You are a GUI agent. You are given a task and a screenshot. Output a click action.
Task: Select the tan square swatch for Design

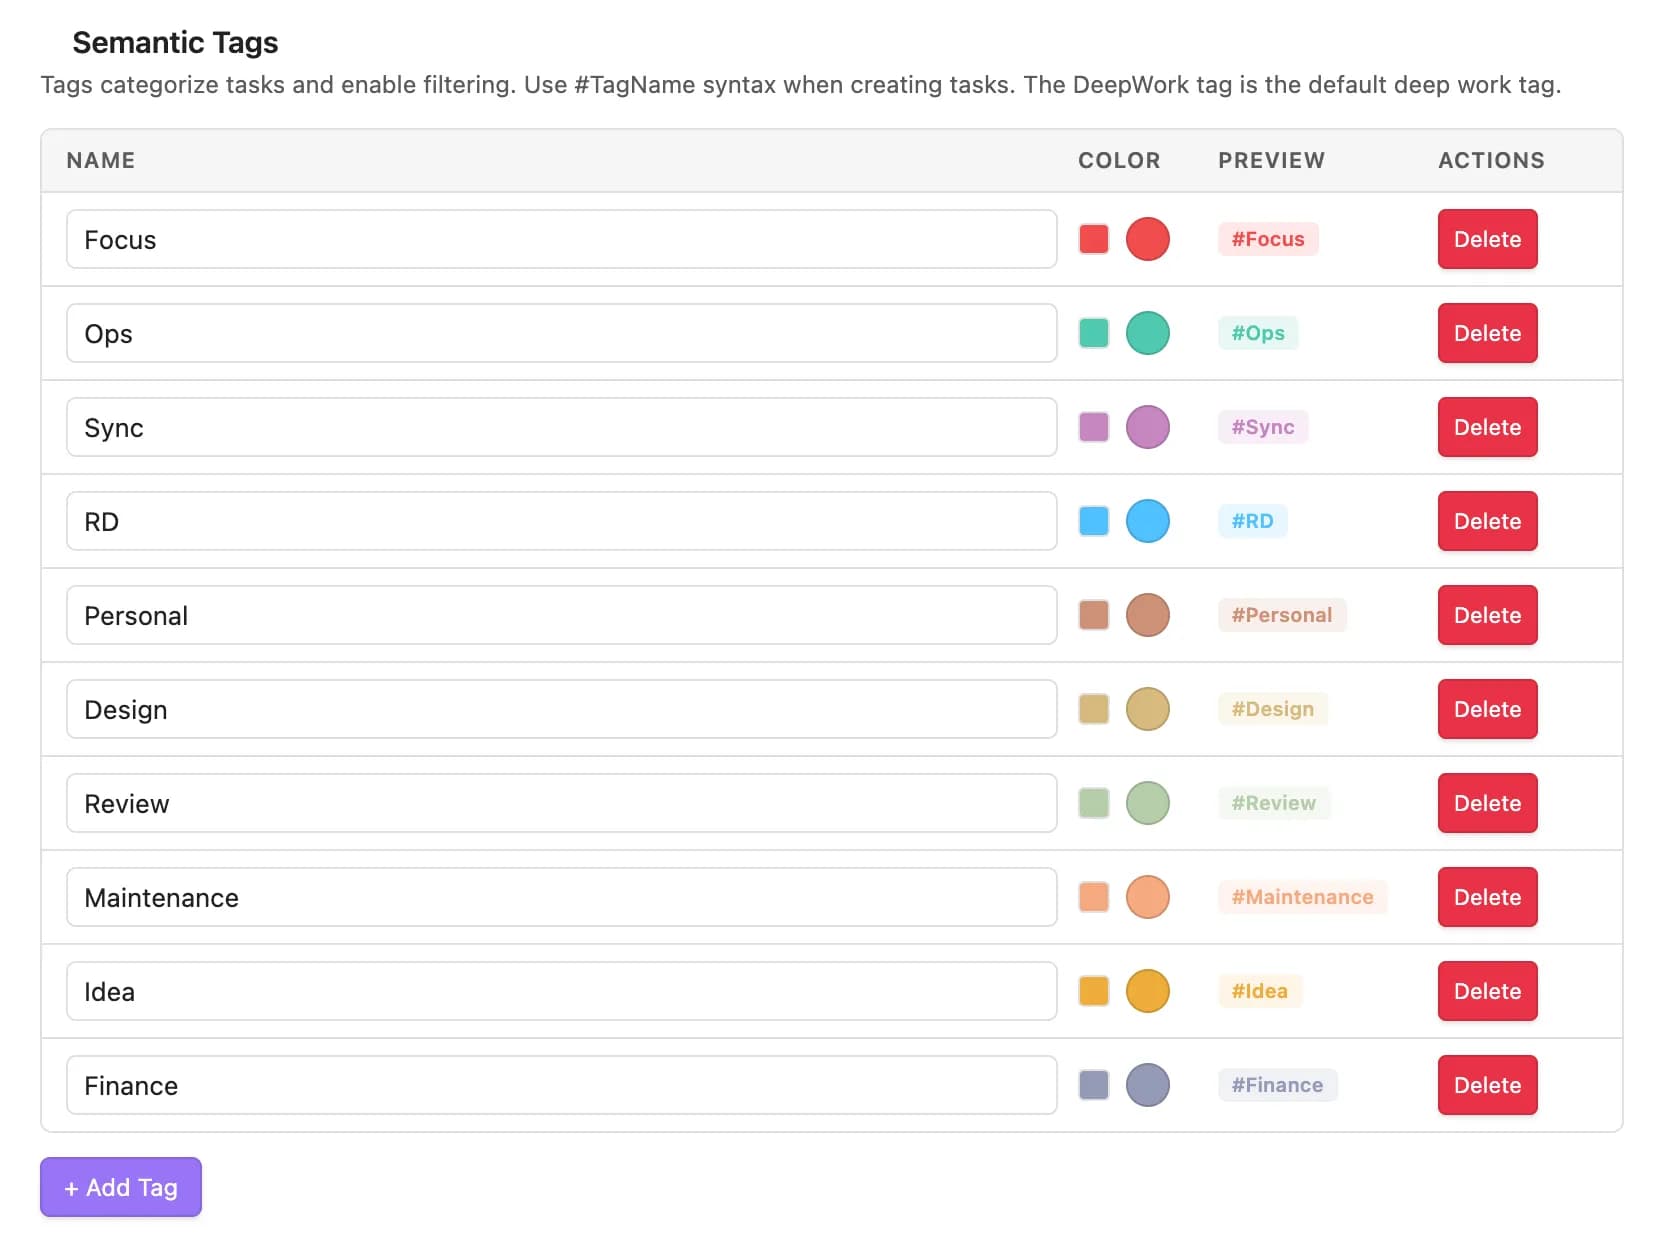click(1093, 709)
